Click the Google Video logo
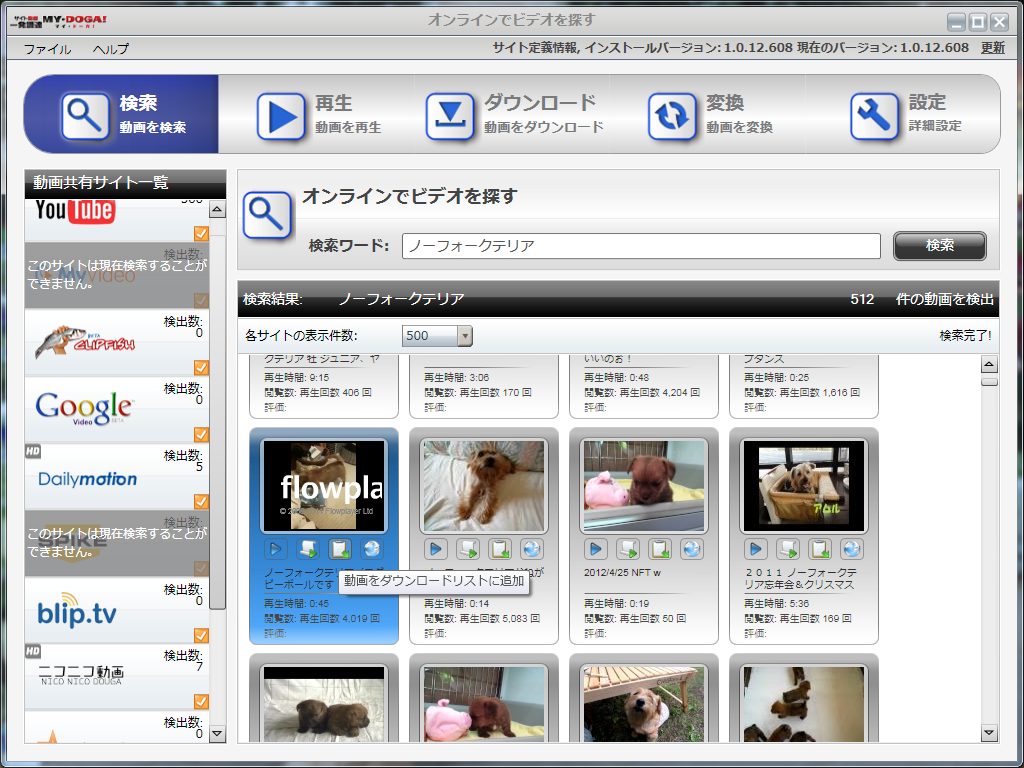This screenshot has width=1024, height=768. (x=84, y=409)
